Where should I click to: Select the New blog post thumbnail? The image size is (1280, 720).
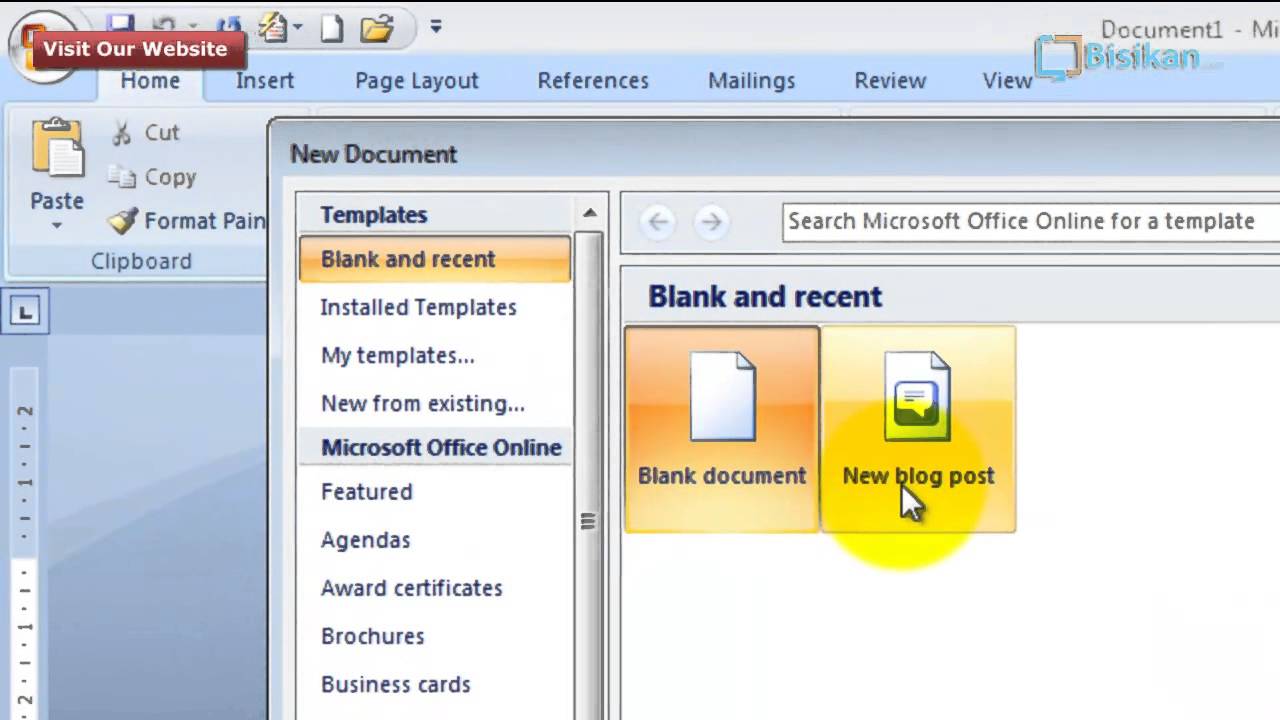(x=918, y=428)
